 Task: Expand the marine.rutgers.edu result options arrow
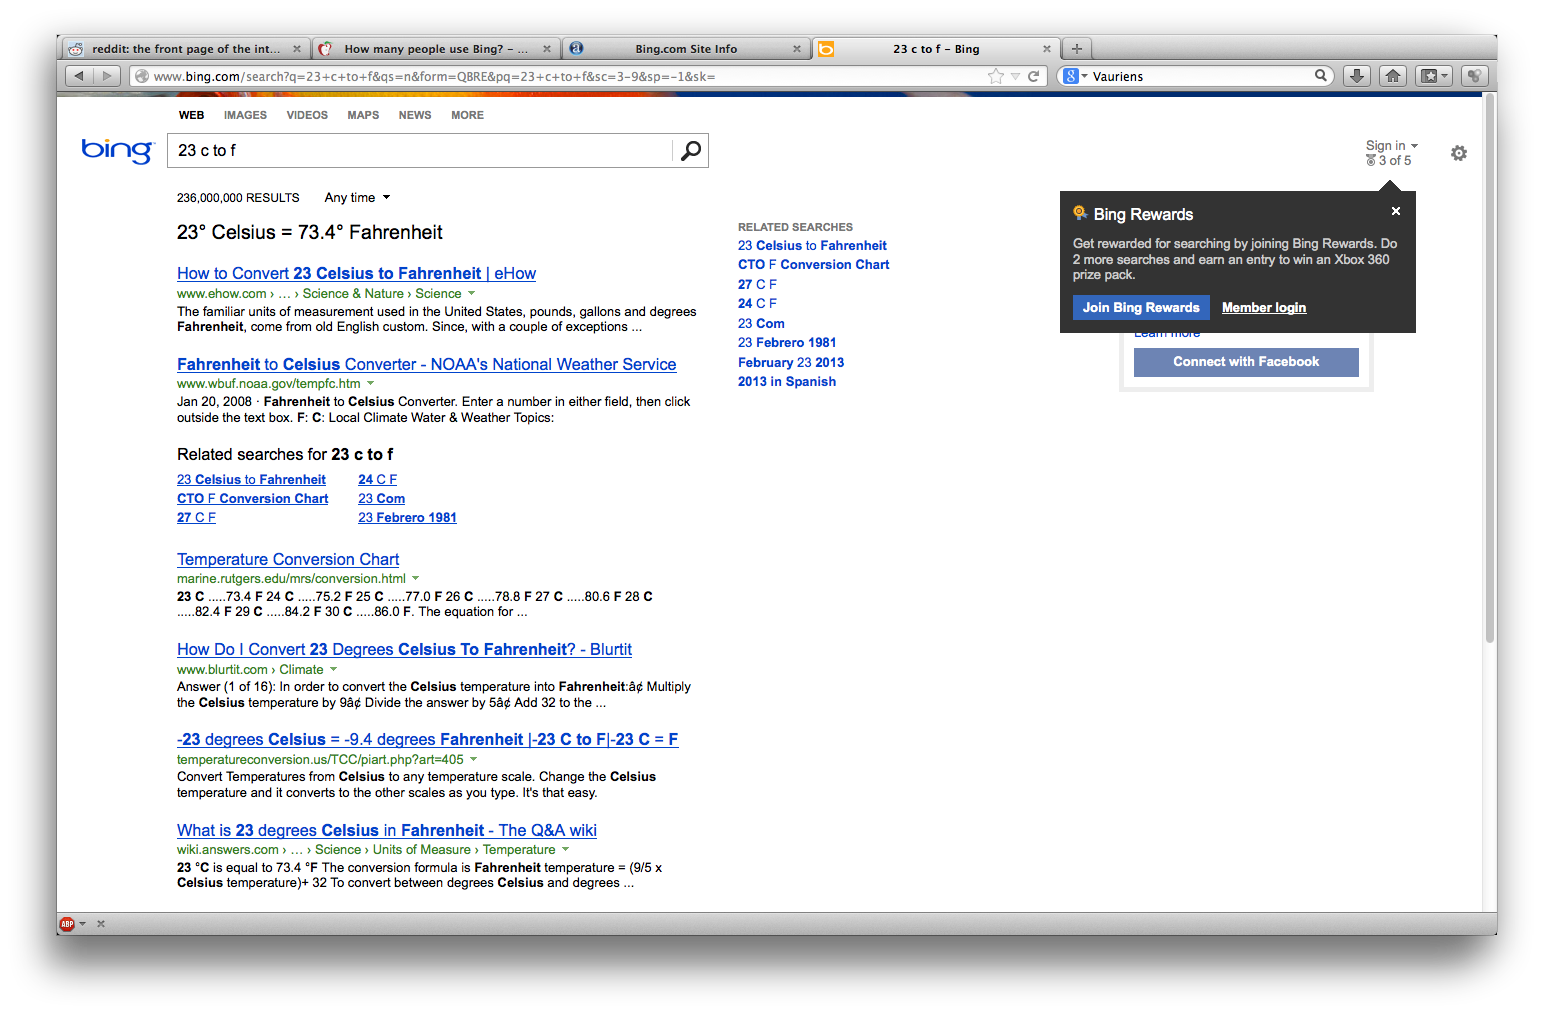(415, 579)
